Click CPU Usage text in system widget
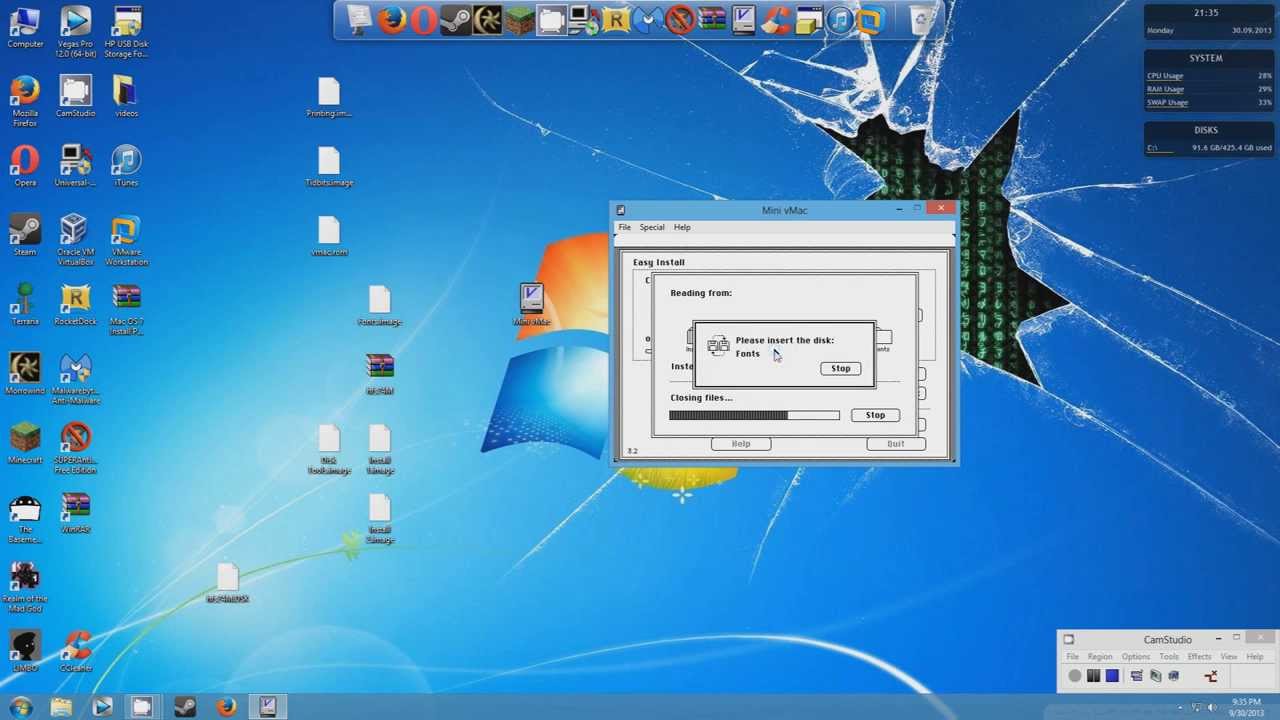The image size is (1280, 720). coord(1165,76)
